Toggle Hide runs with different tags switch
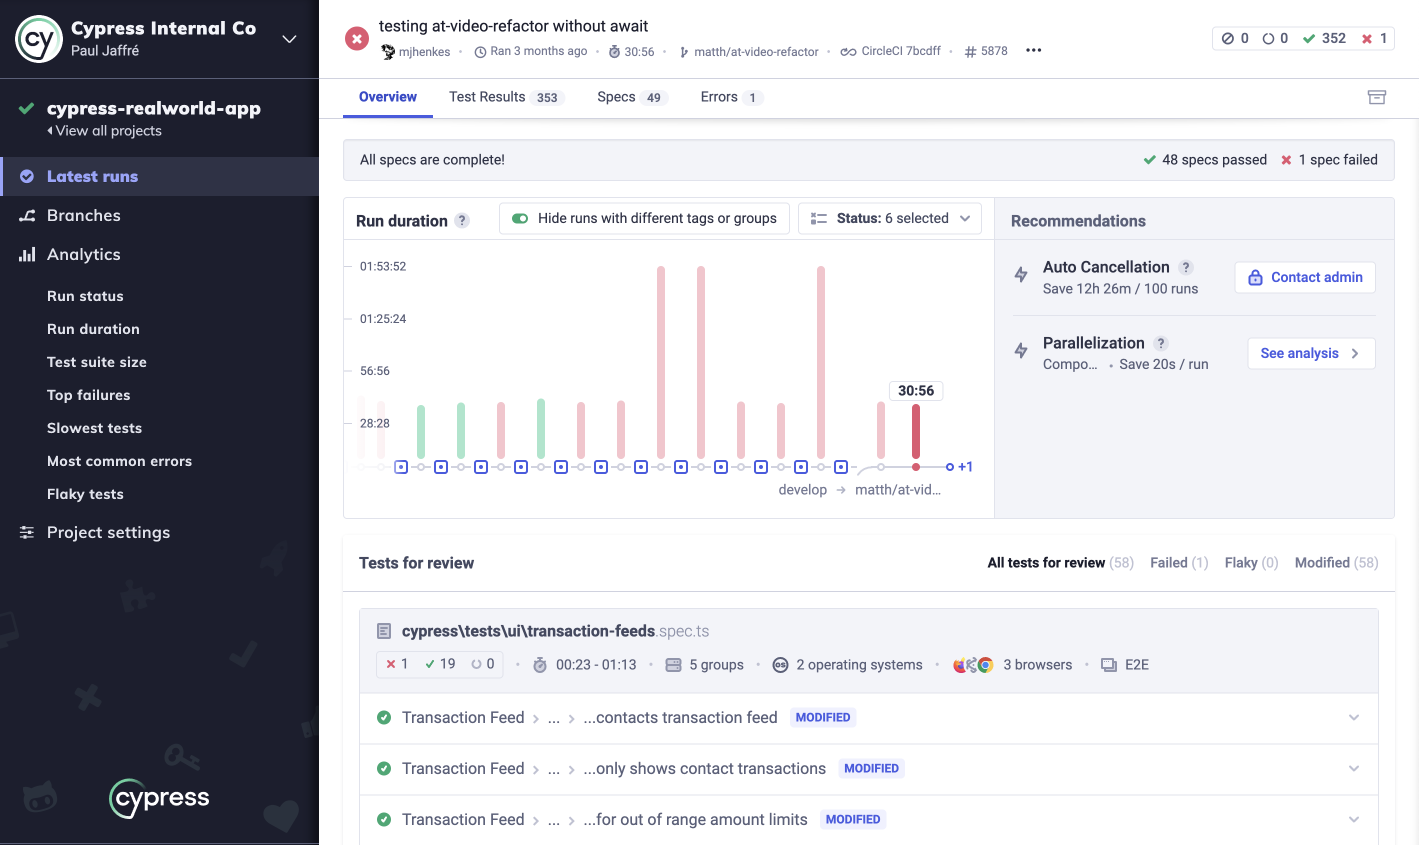Screen dimensions: 1419x846 [x=520, y=218]
